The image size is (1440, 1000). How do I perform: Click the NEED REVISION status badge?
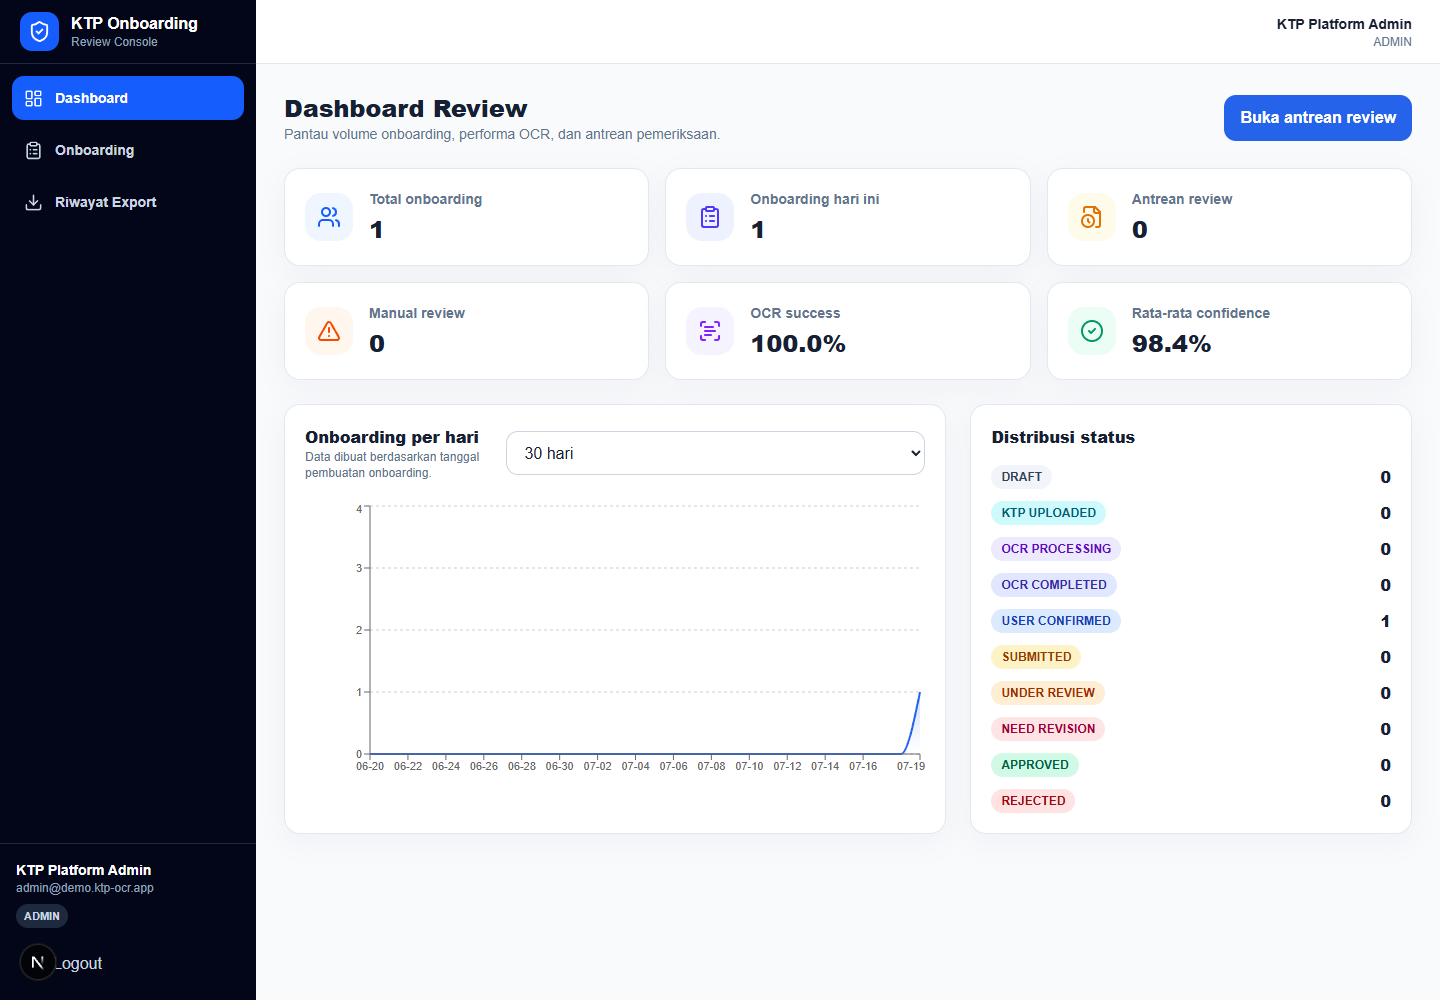[1048, 729]
